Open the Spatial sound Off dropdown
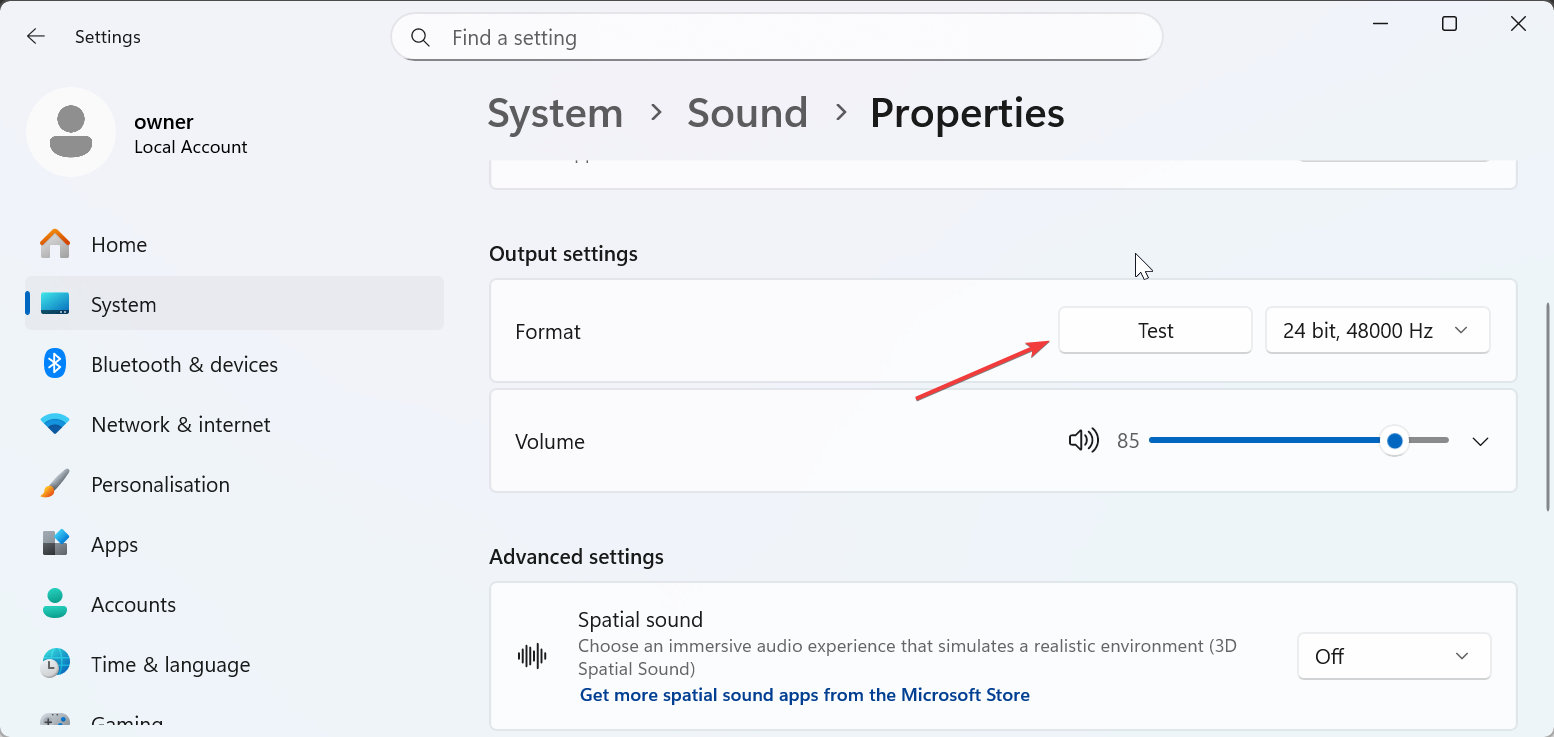Viewport: 1554px width, 737px height. click(x=1393, y=656)
